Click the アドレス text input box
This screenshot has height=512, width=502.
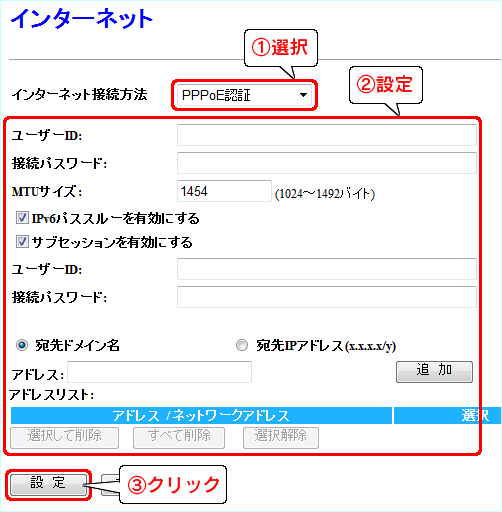point(159,372)
